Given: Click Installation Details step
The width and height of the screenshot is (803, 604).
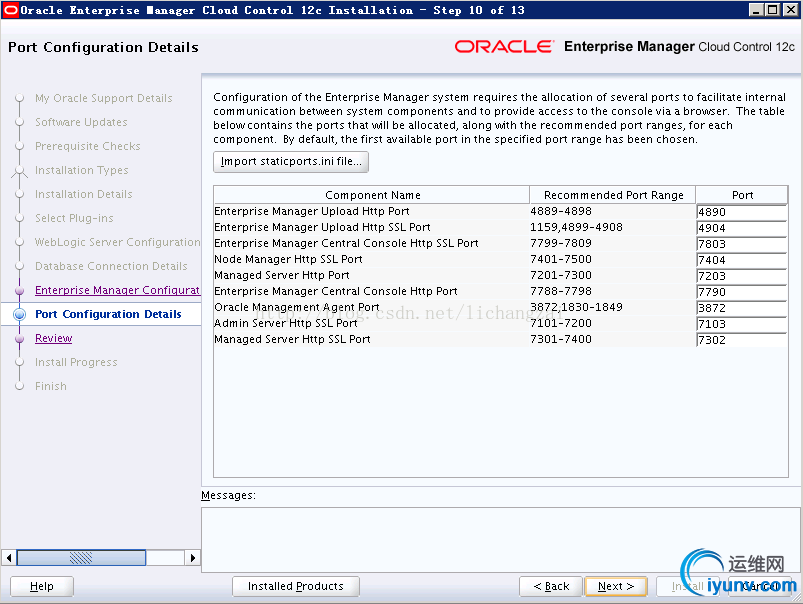Looking at the screenshot, I should 83,194.
